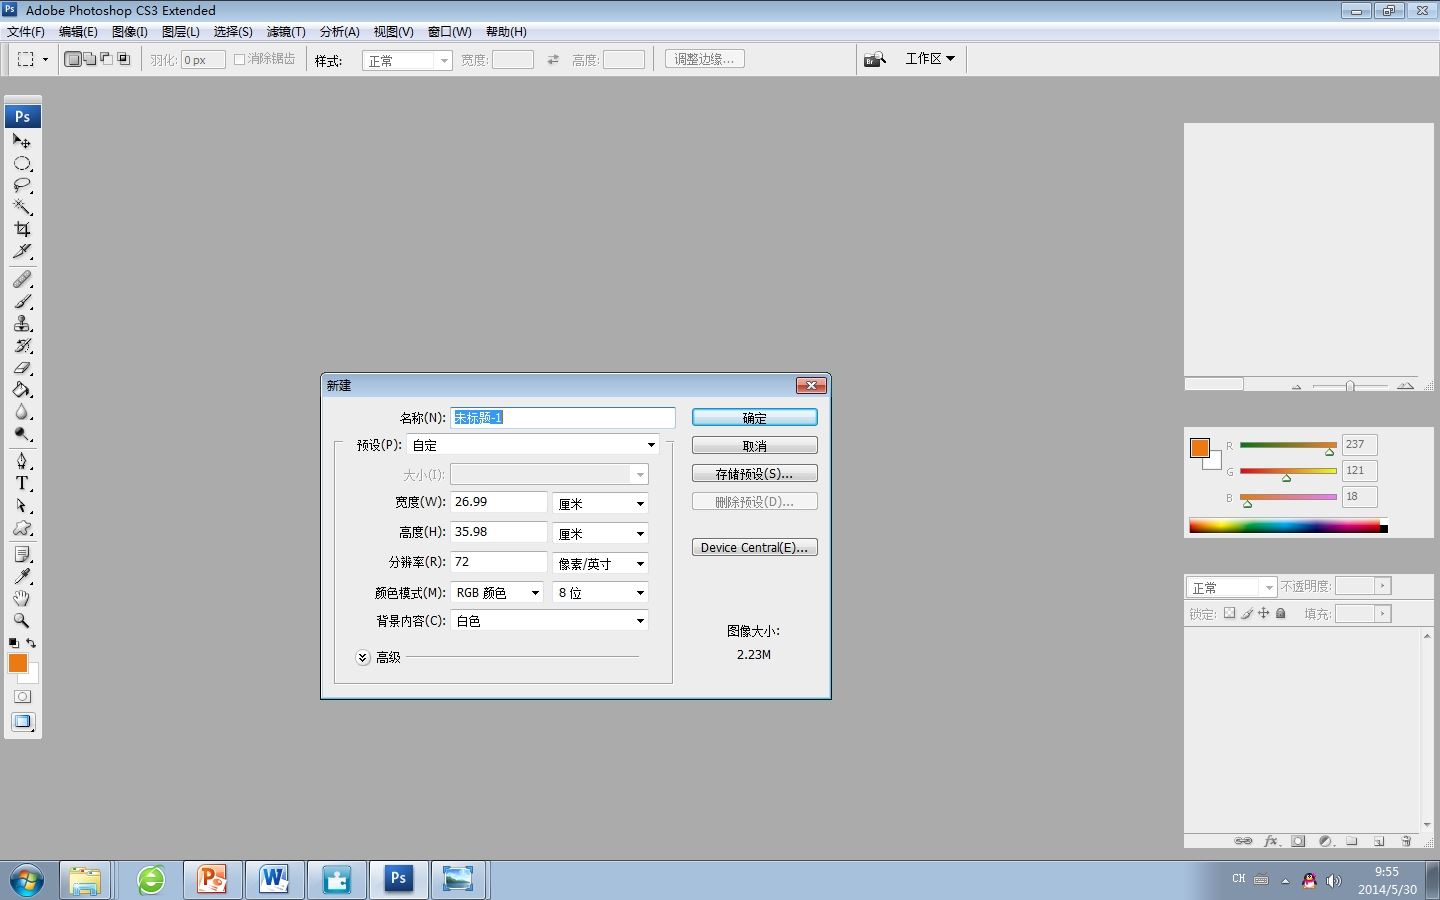Select the Clone Stamp tool

tap(22, 323)
